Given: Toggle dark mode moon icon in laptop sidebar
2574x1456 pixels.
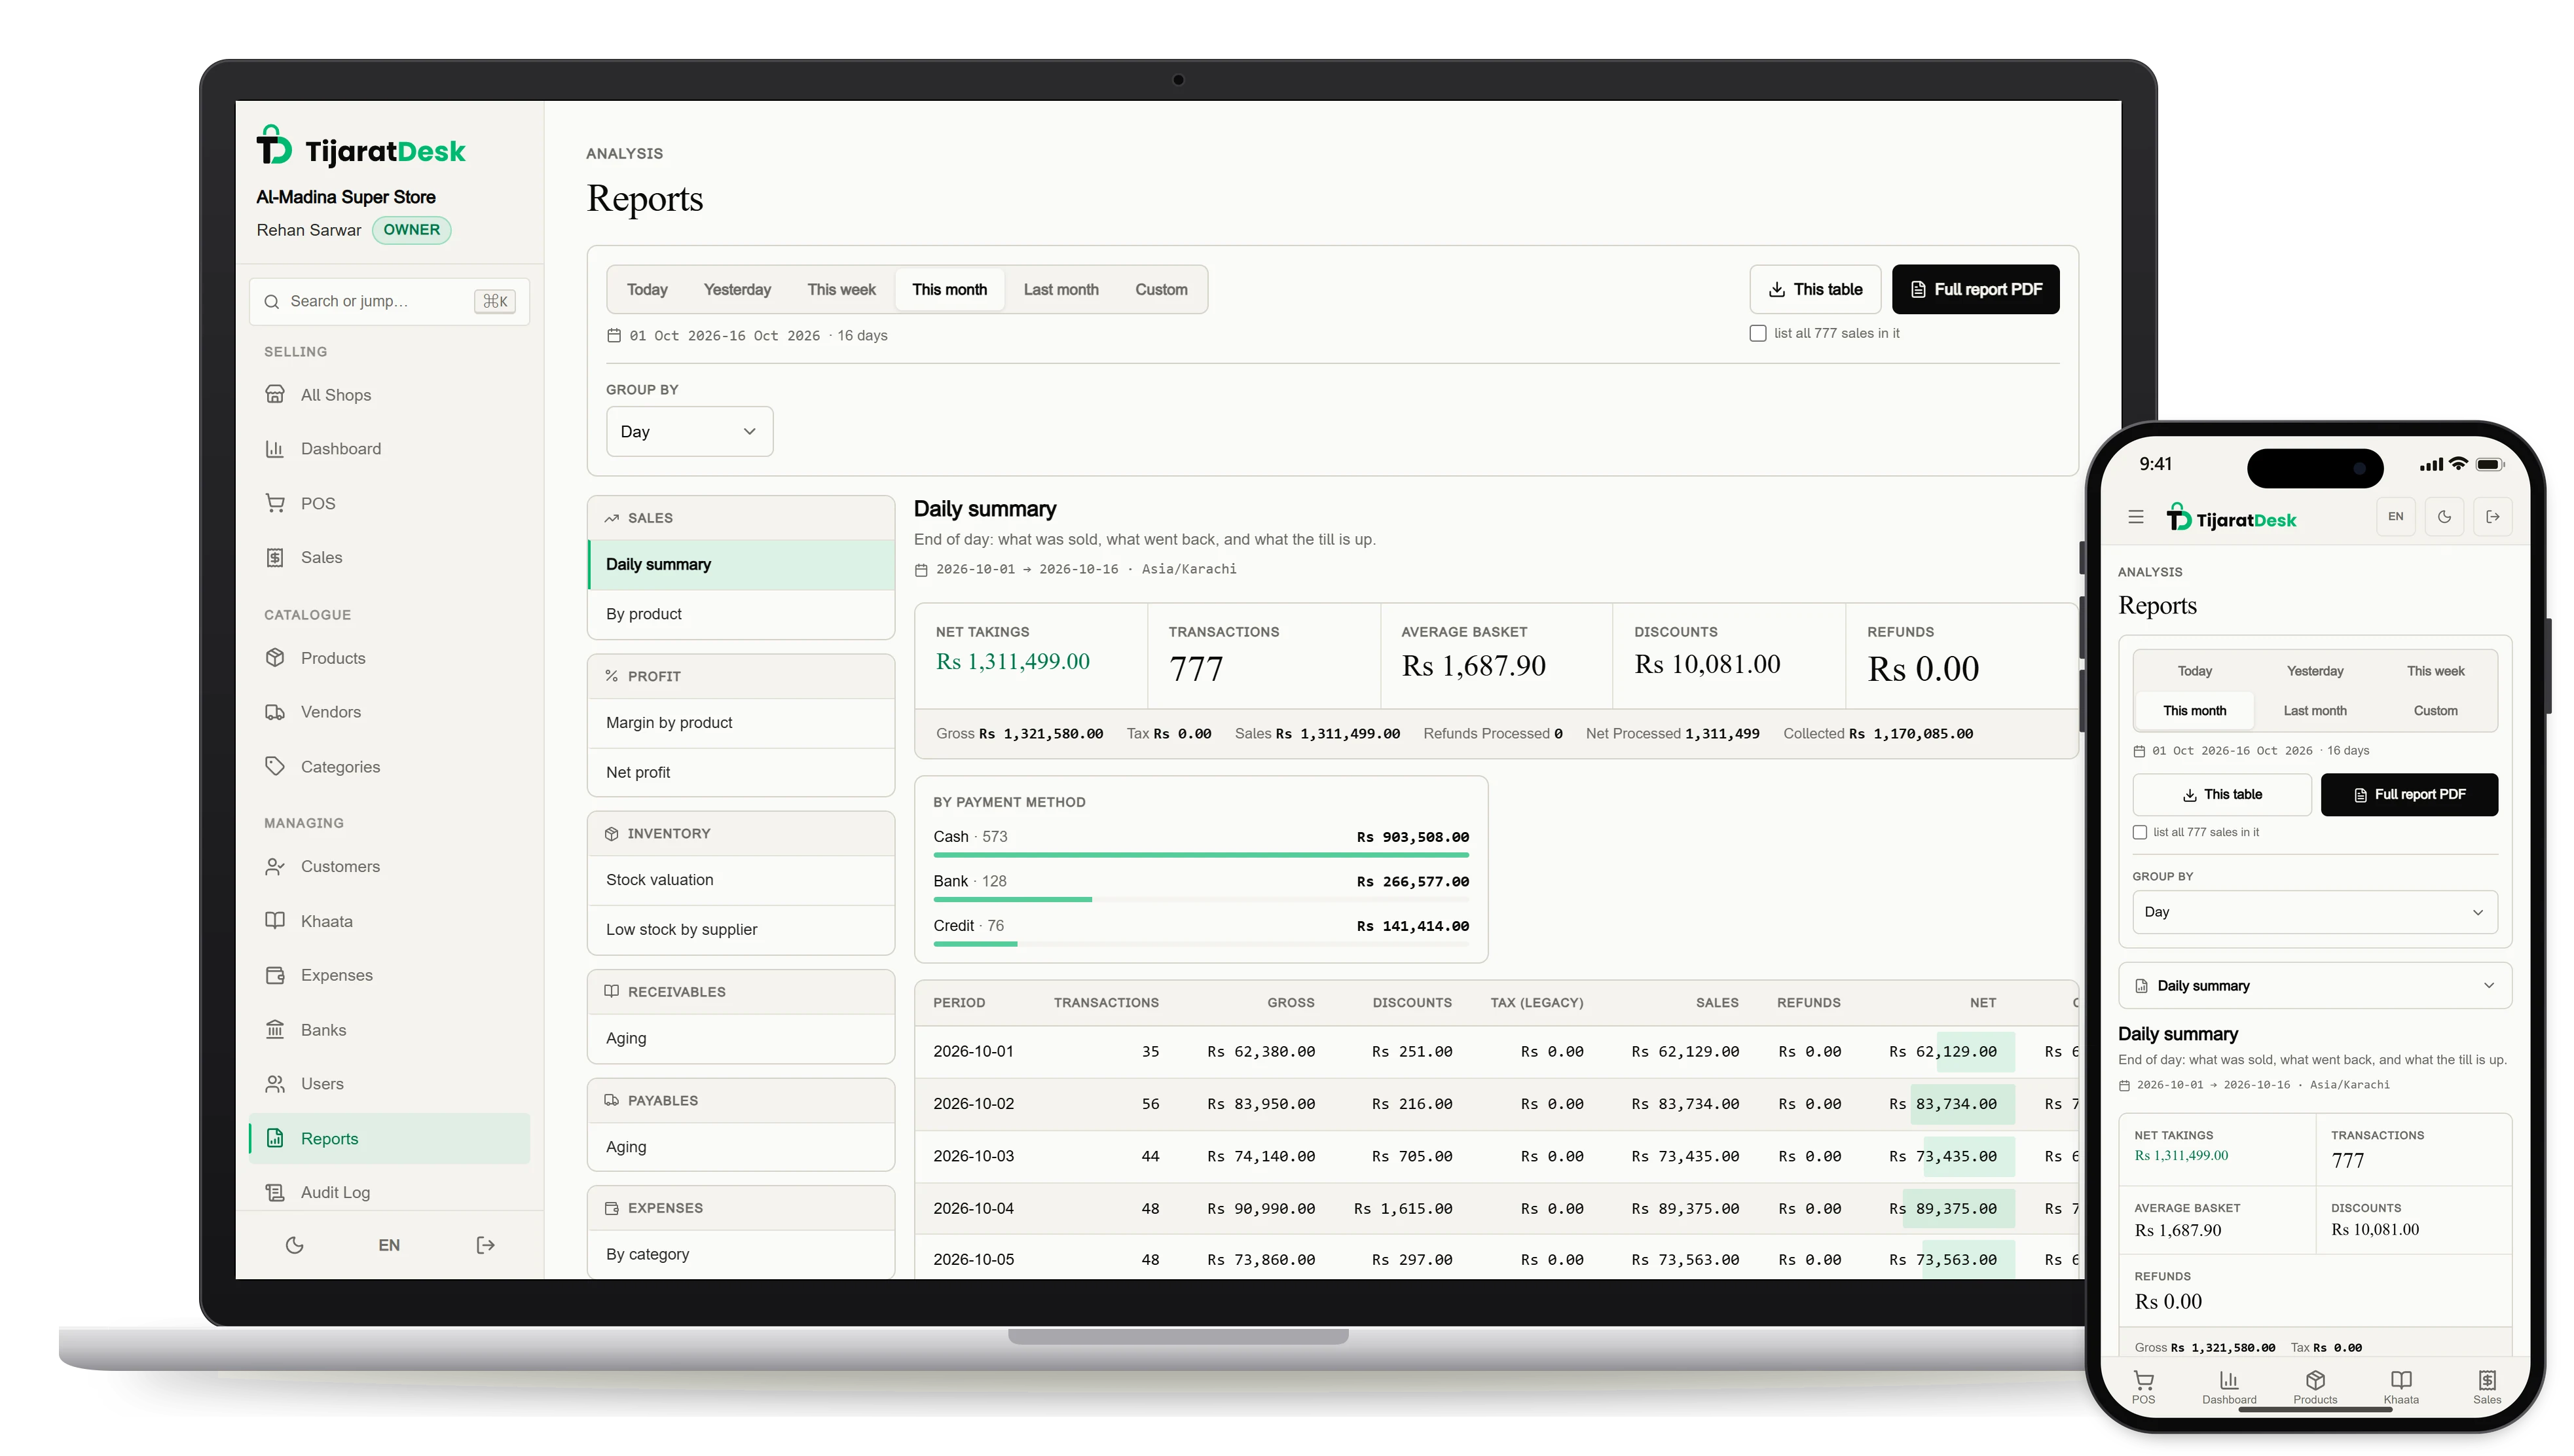Looking at the screenshot, I should point(294,1246).
